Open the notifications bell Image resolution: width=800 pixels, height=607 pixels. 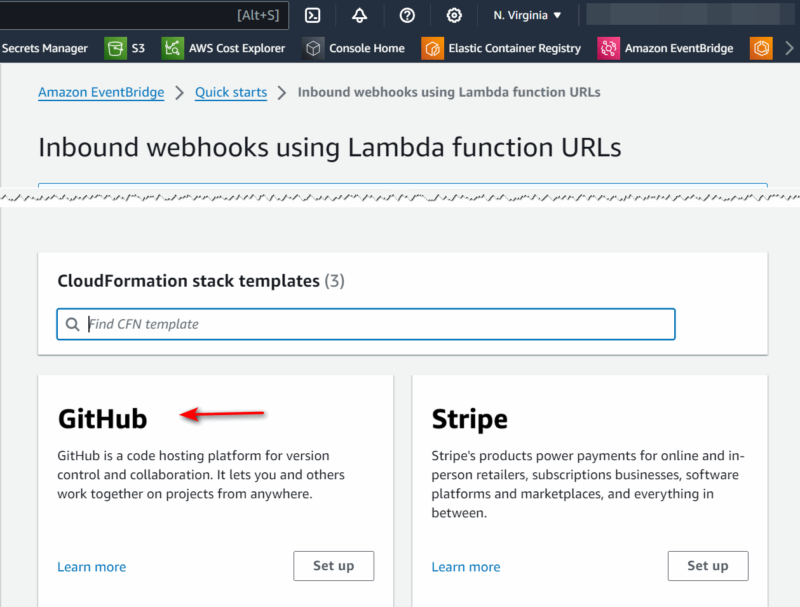pos(359,15)
